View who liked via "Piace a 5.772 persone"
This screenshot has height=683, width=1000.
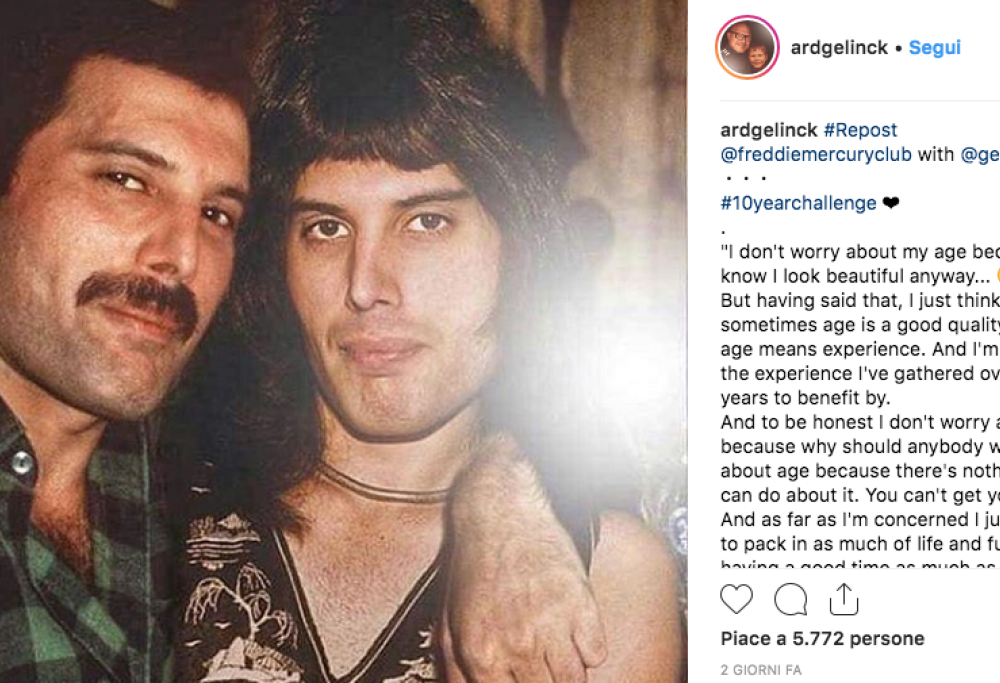coord(822,638)
